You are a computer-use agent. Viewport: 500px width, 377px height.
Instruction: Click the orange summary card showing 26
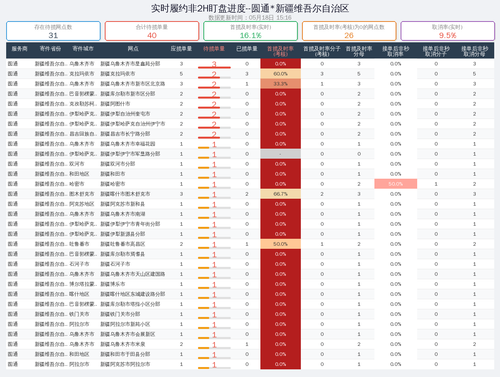pyautogui.click(x=349, y=31)
